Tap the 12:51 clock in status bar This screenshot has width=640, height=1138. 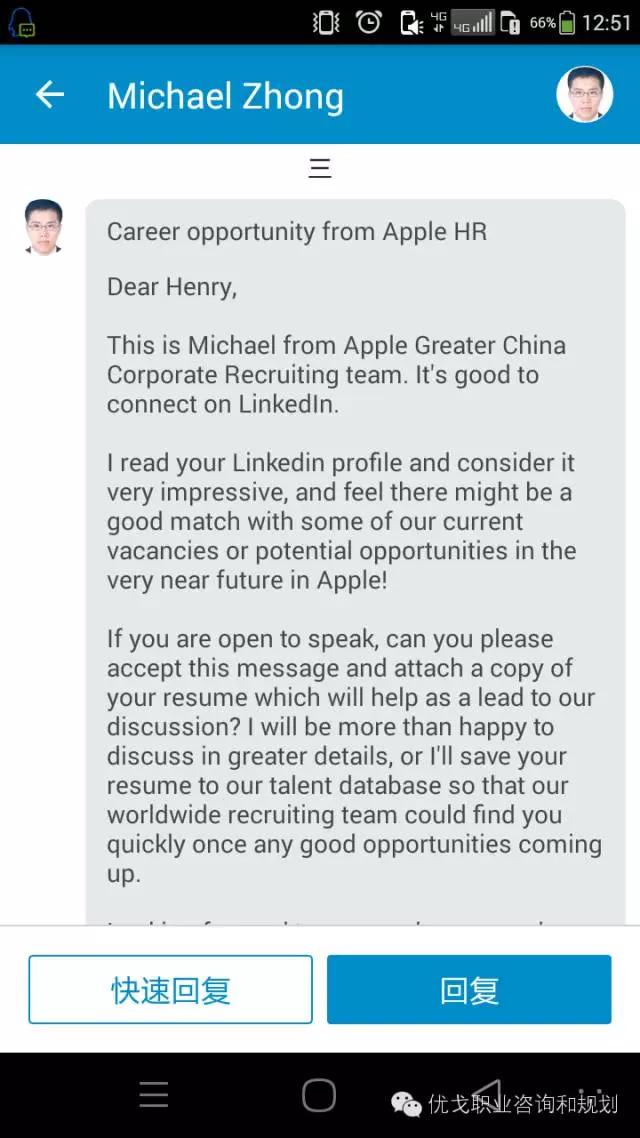click(607, 22)
